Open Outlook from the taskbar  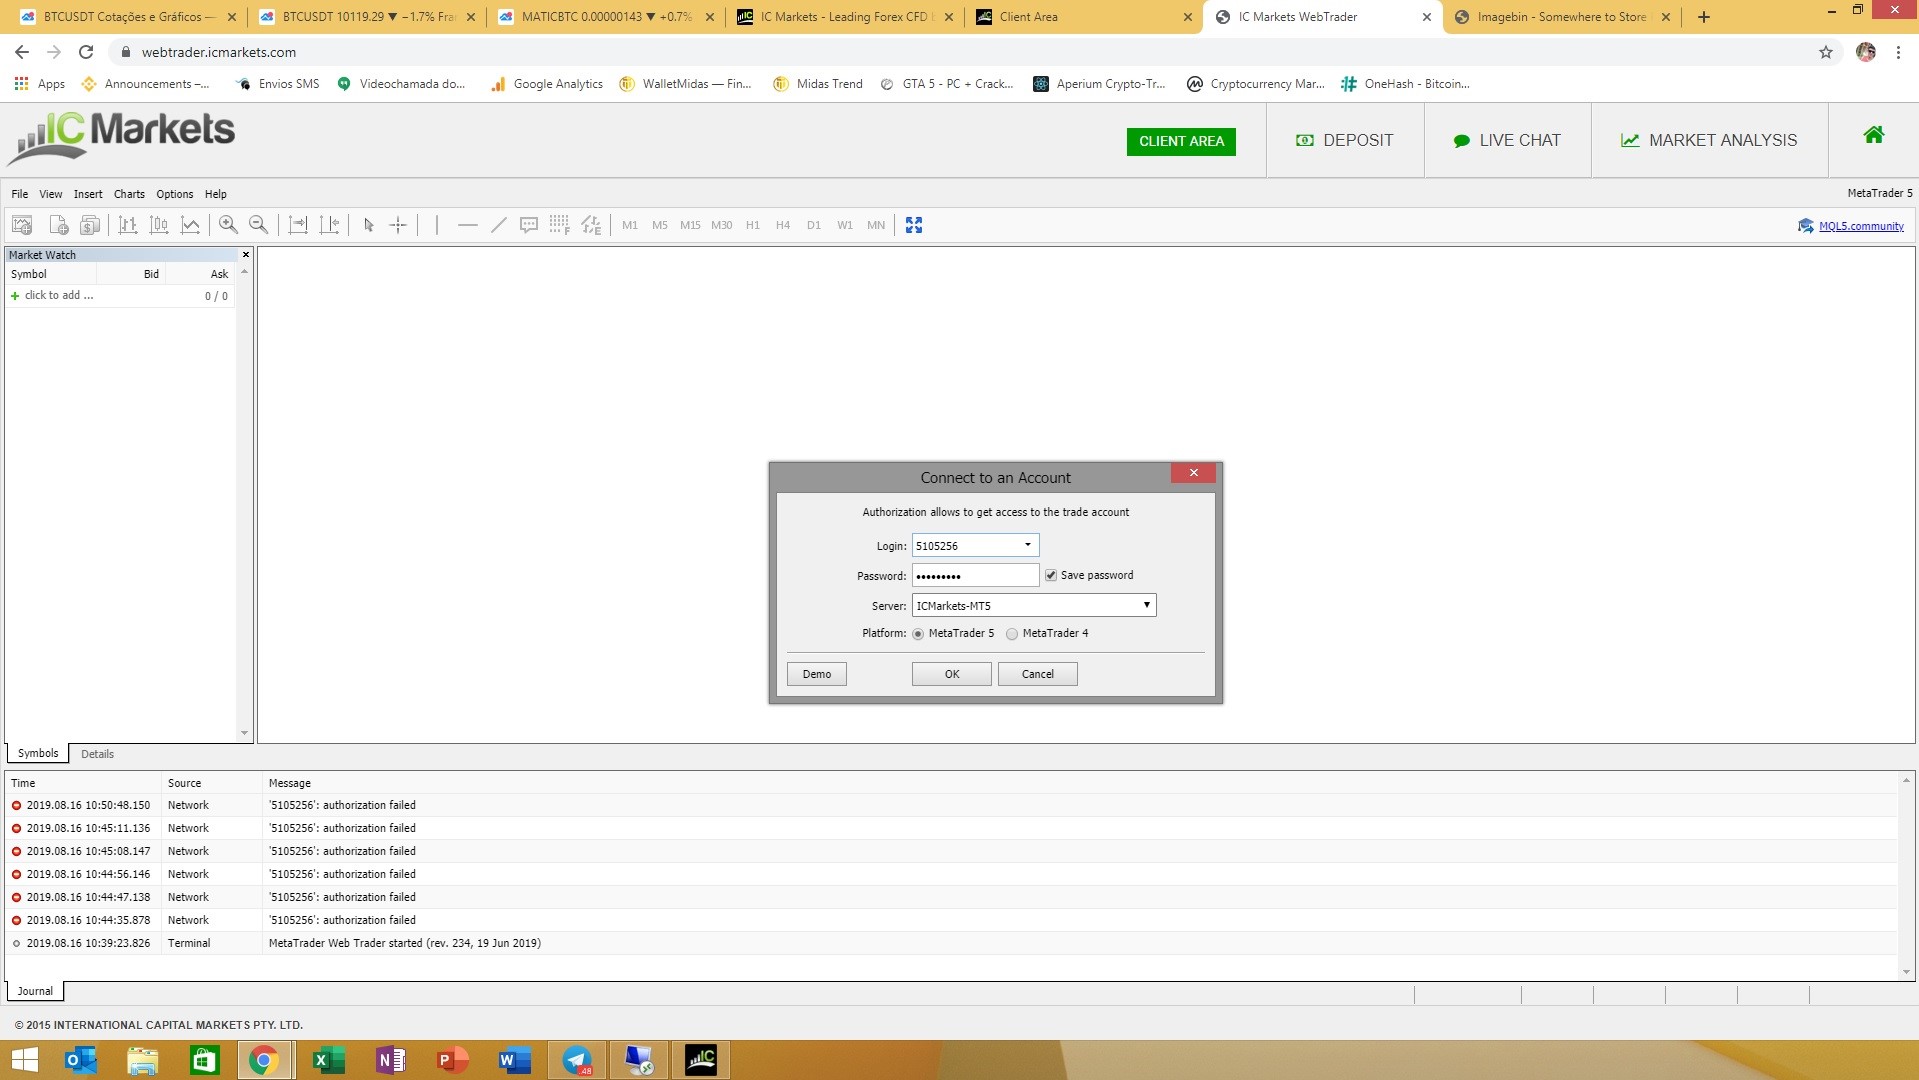(x=80, y=1060)
